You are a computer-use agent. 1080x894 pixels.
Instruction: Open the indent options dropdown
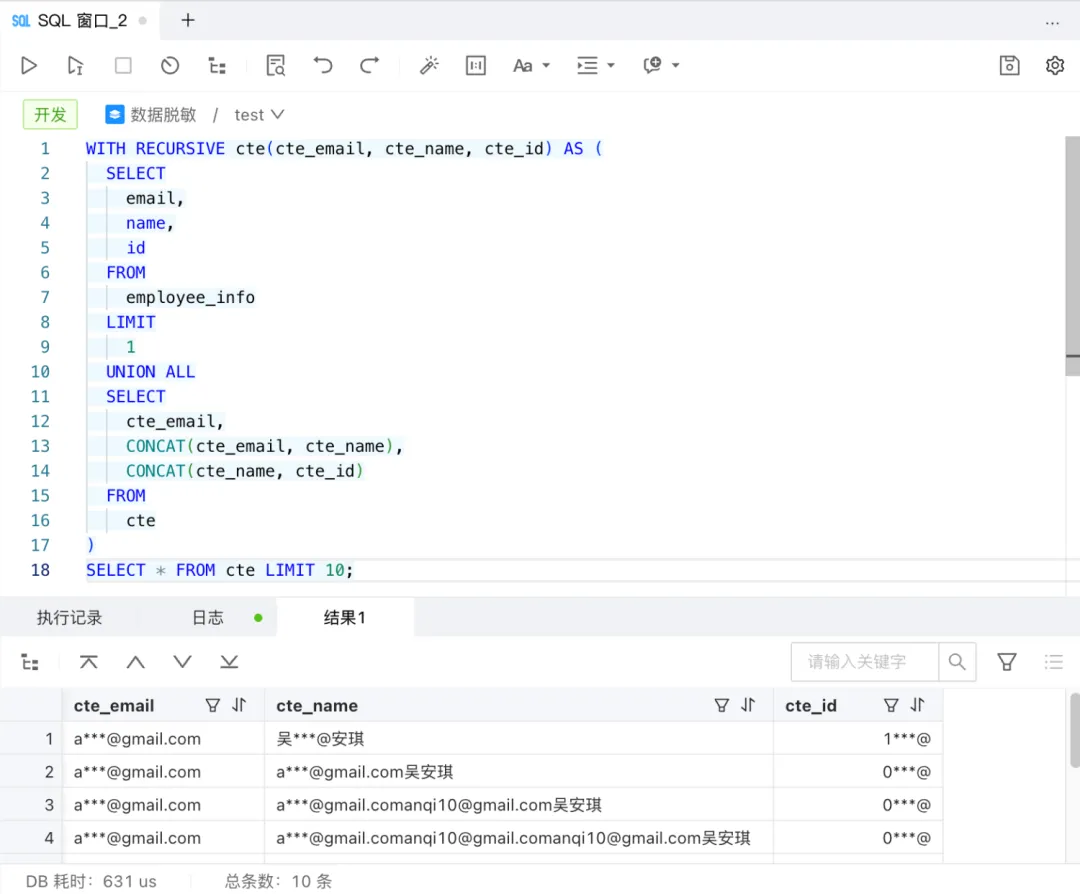596,65
